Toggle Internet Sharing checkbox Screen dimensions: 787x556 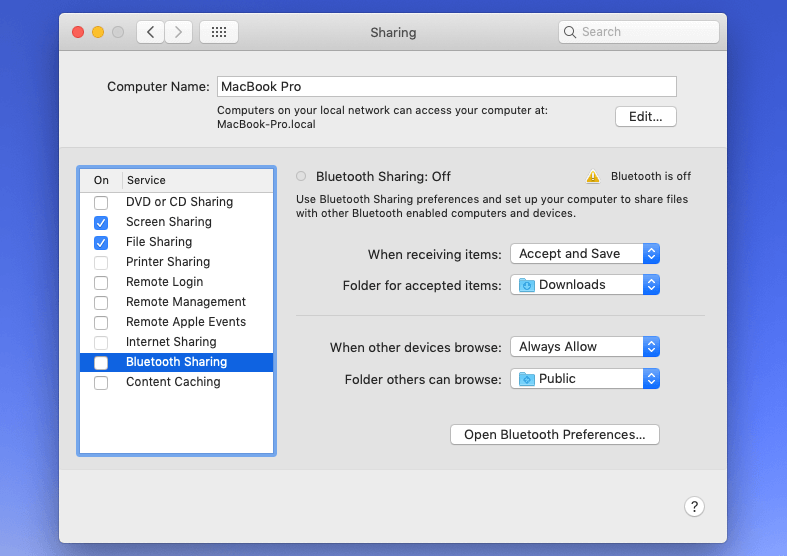101,343
